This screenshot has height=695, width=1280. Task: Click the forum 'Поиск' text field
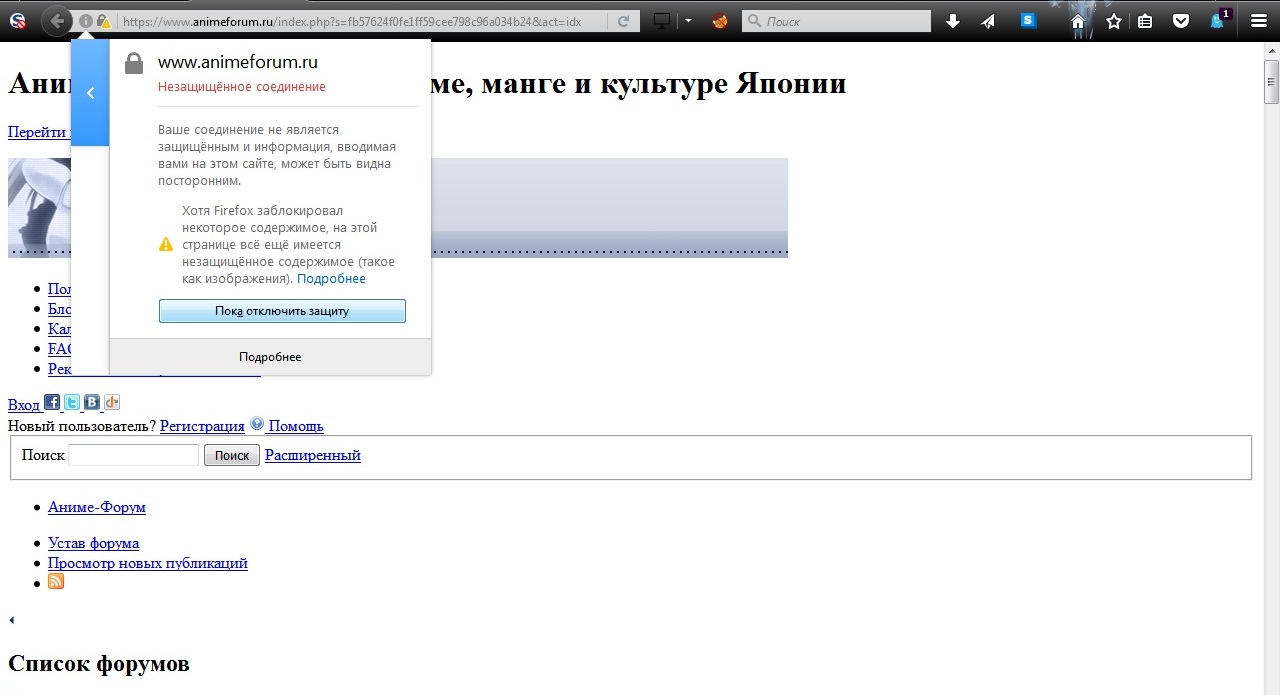point(133,455)
